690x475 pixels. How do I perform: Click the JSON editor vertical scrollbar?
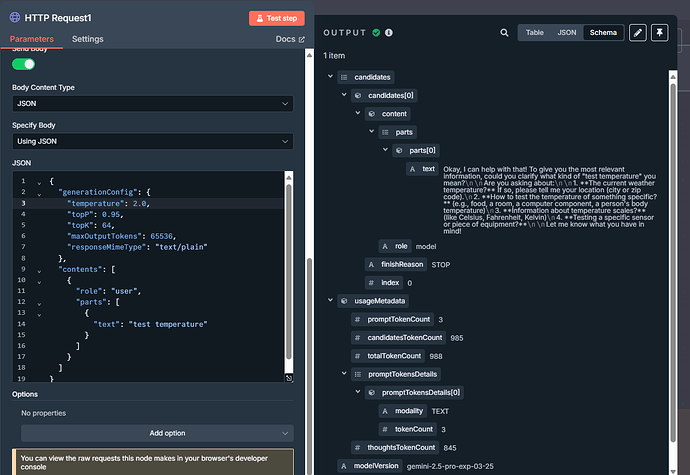tap(289, 271)
